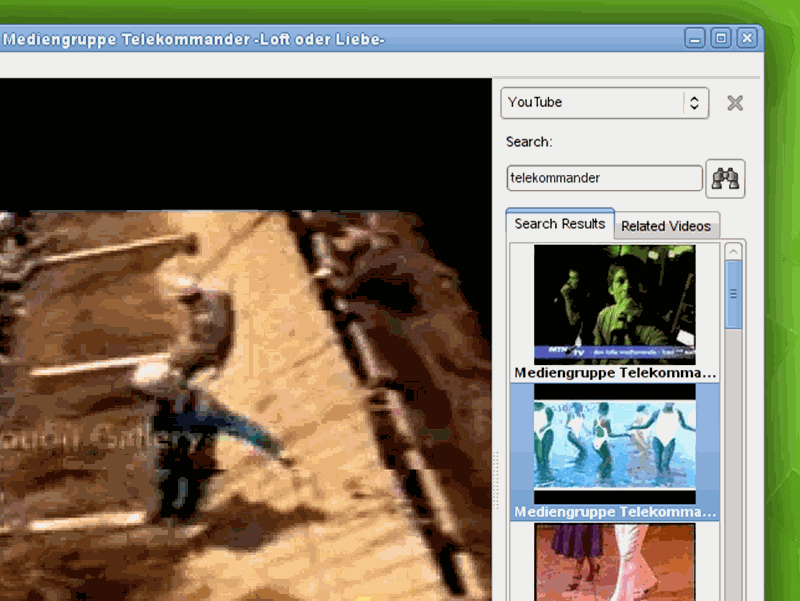Click the first result title under green thumbnail

(x=615, y=373)
